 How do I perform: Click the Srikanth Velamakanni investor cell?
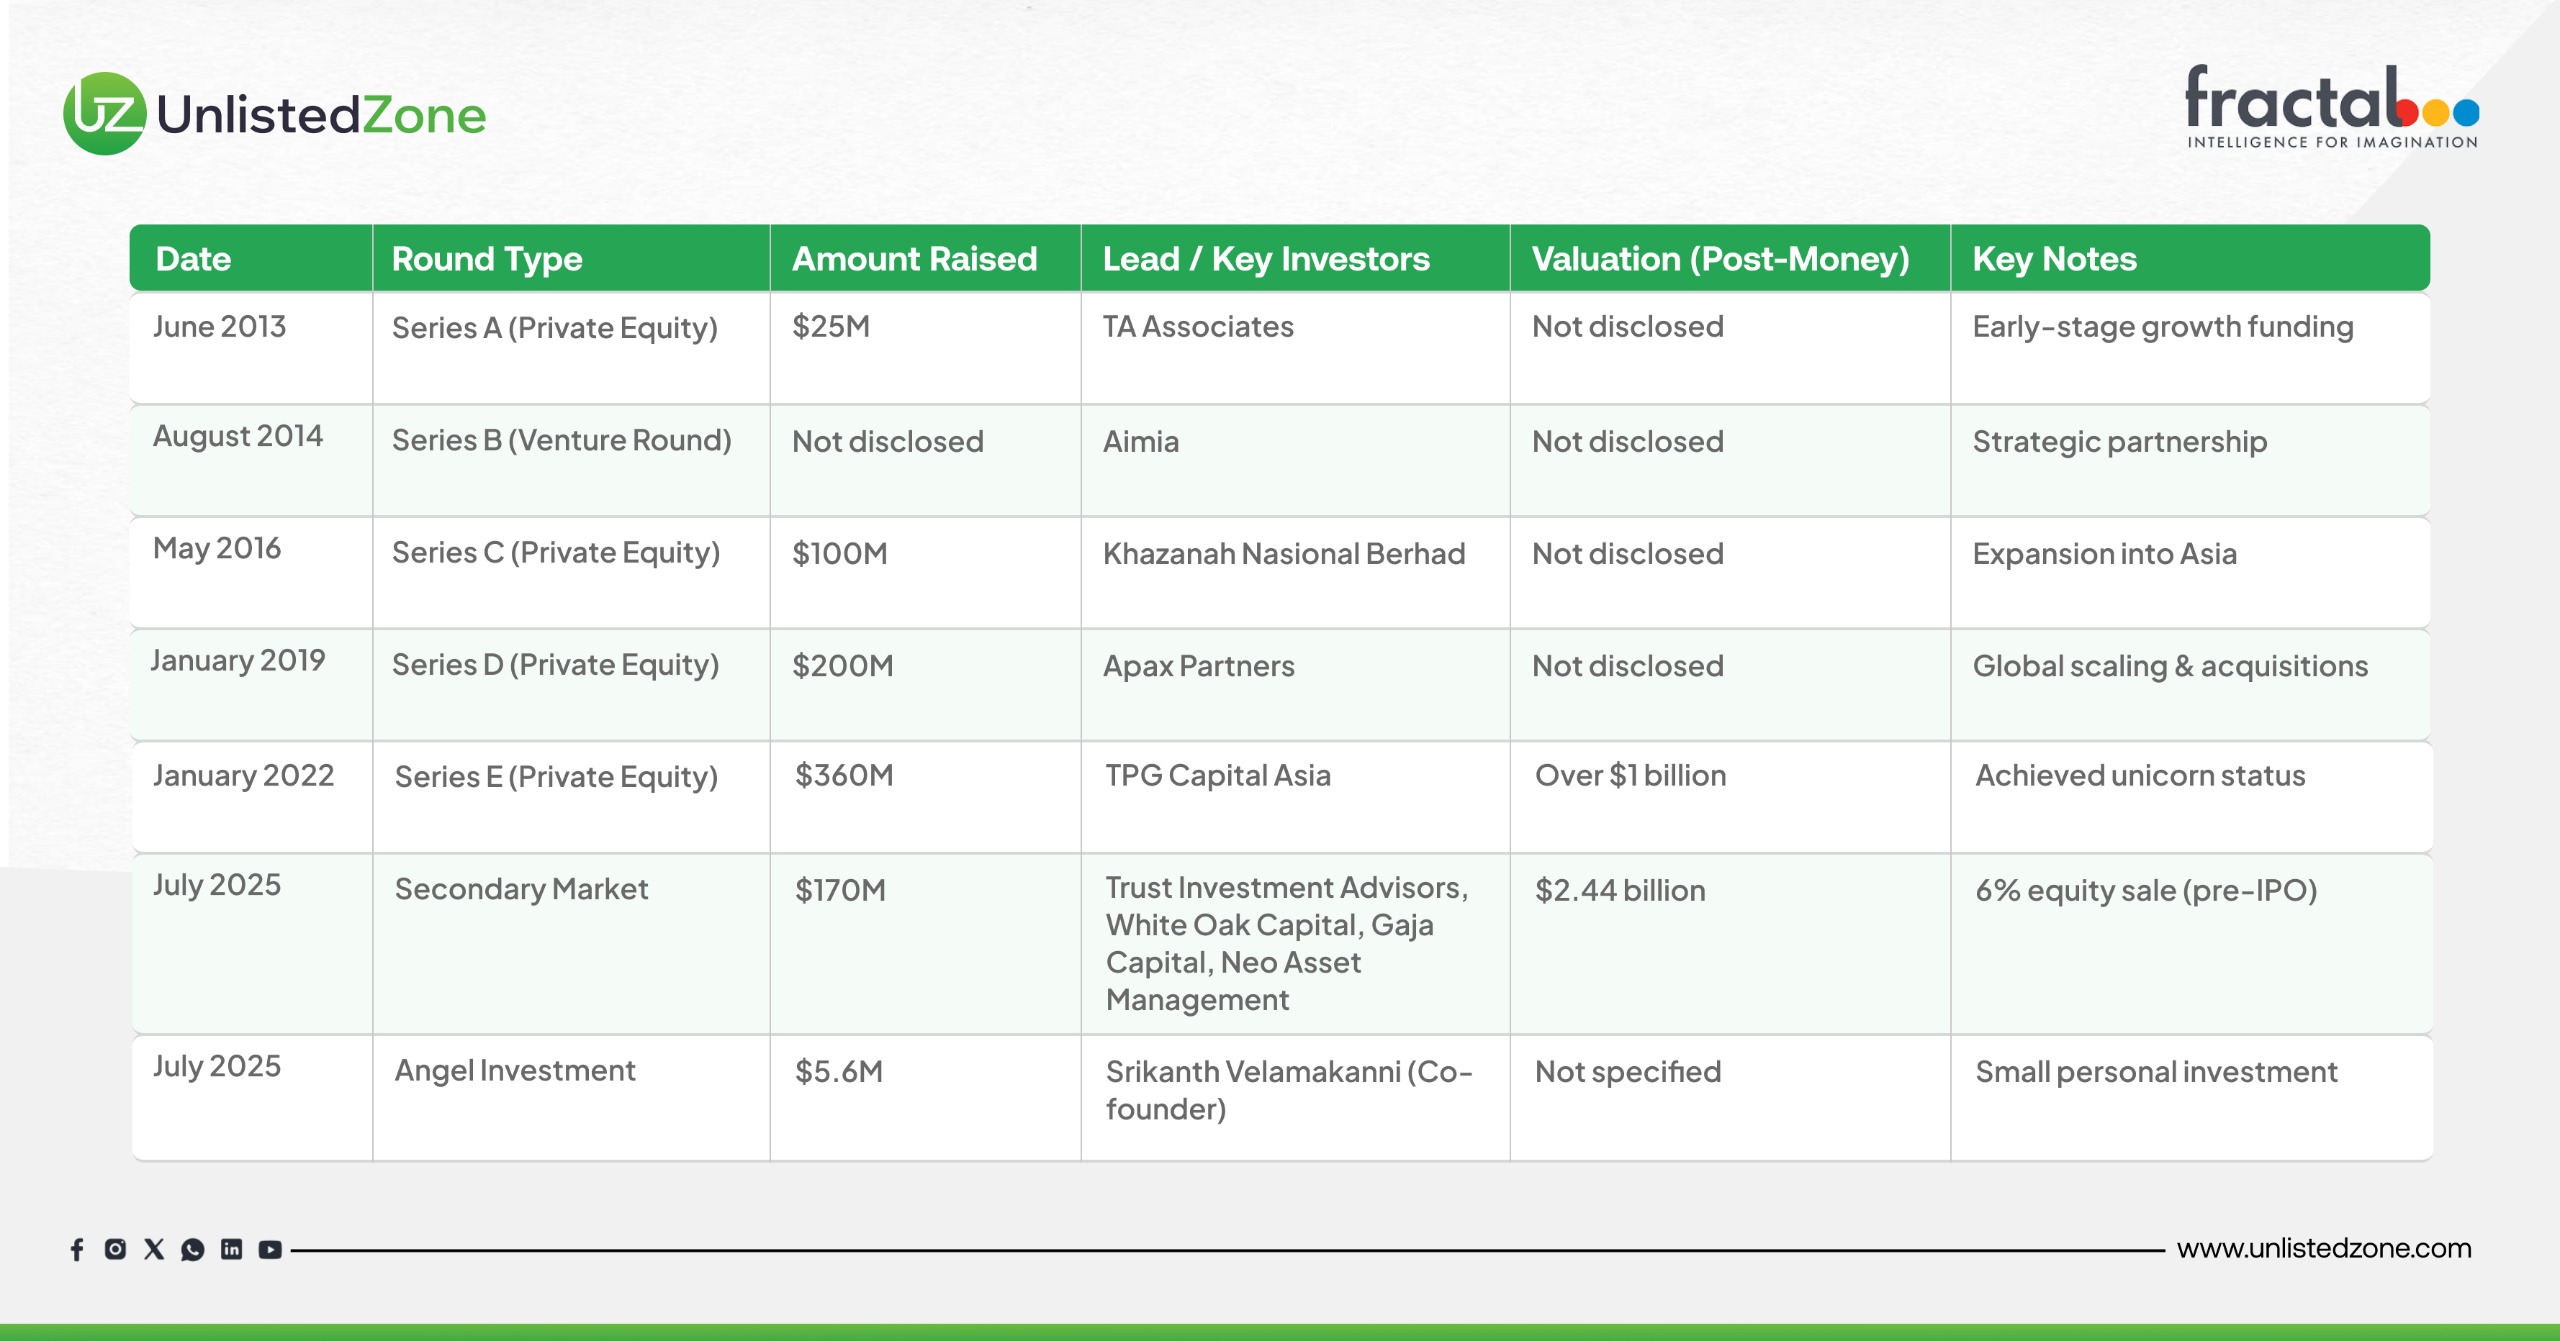tap(1288, 1090)
